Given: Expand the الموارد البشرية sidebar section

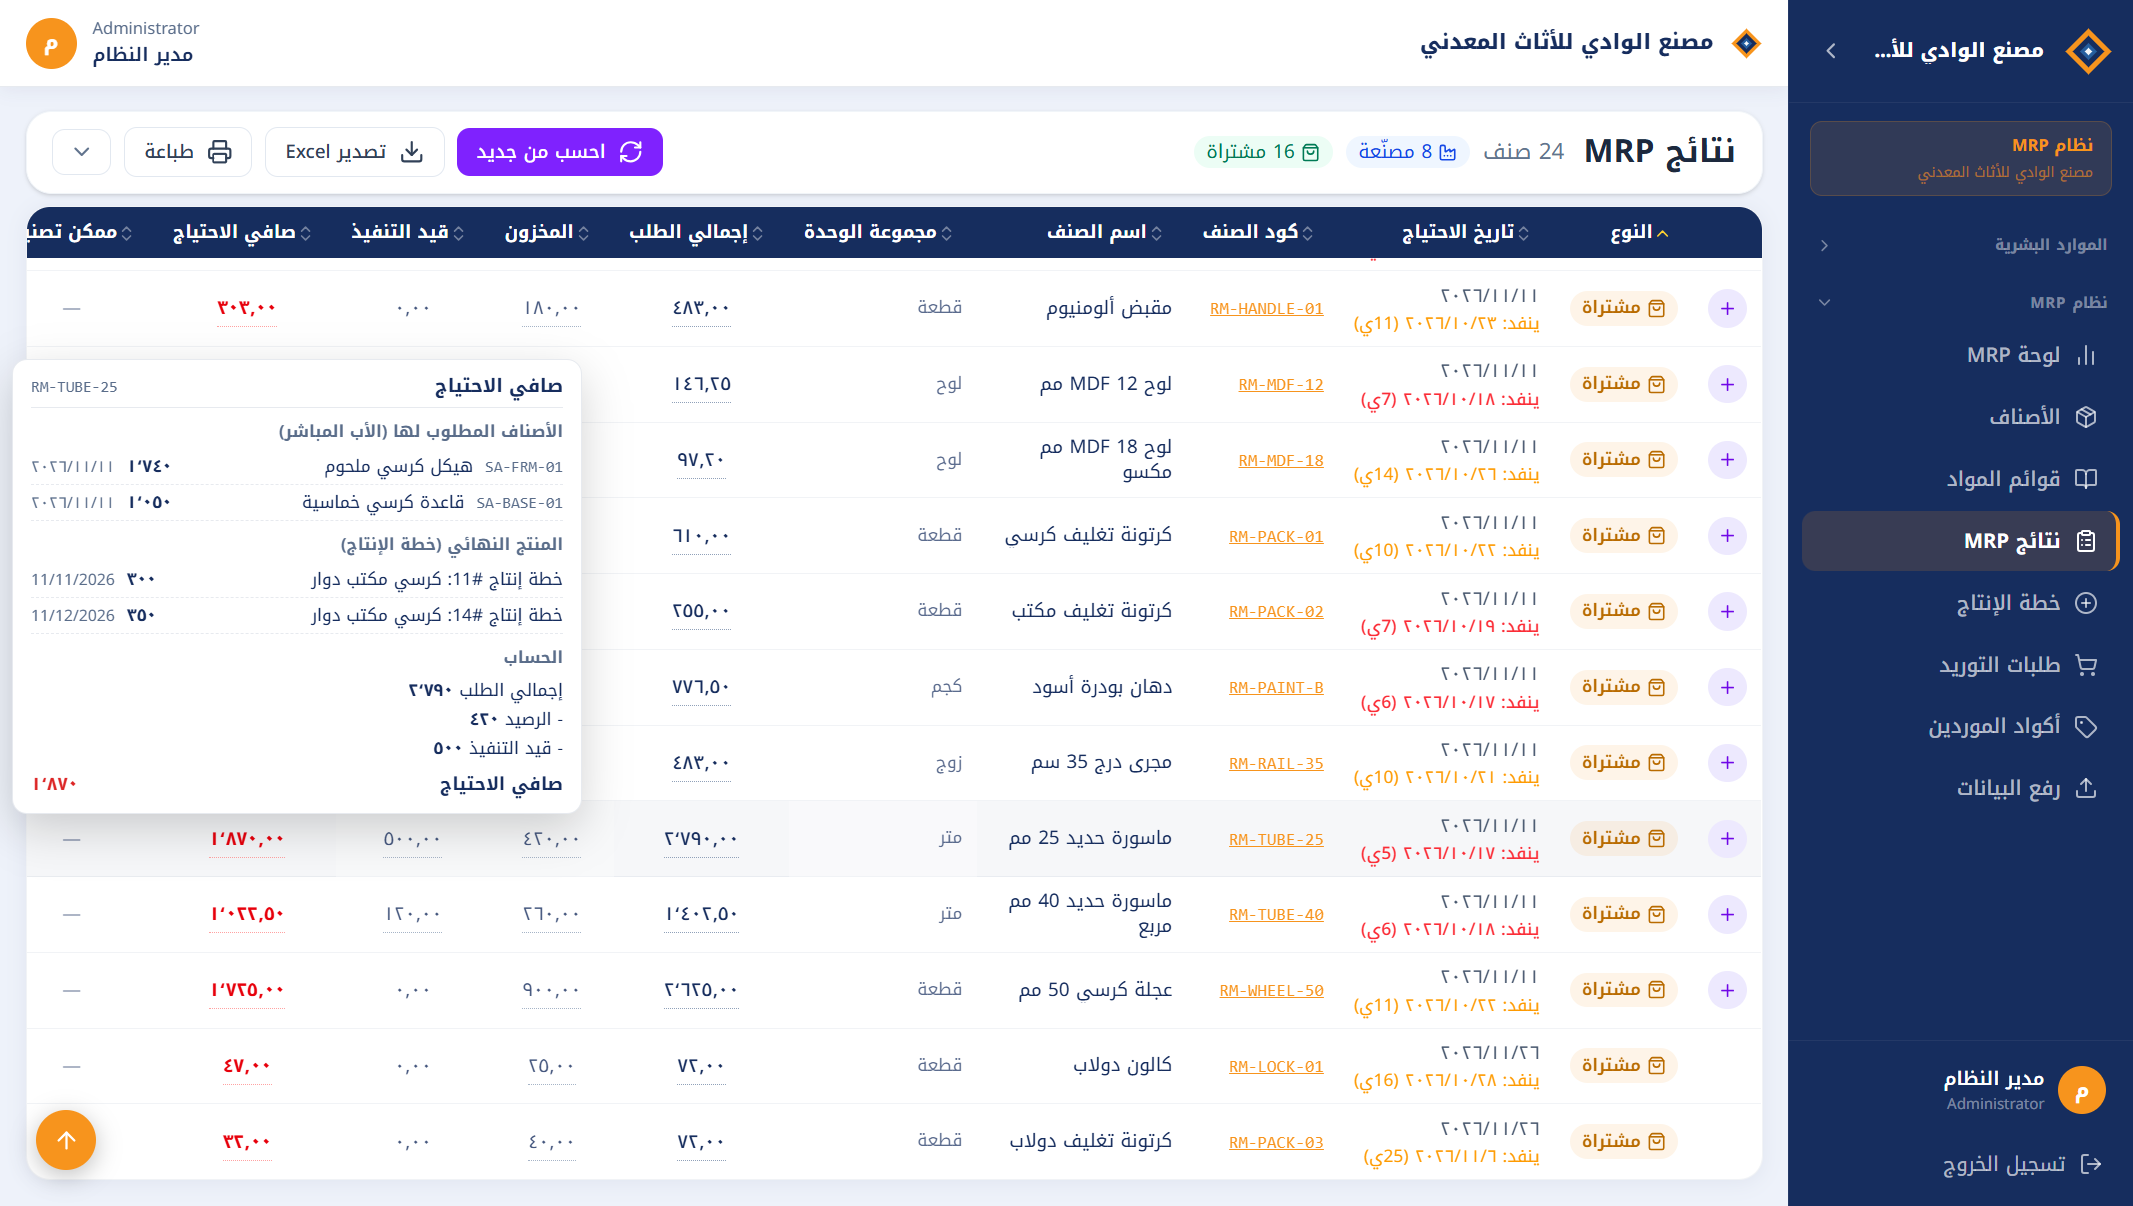Looking at the screenshot, I should pyautogui.click(x=1960, y=245).
